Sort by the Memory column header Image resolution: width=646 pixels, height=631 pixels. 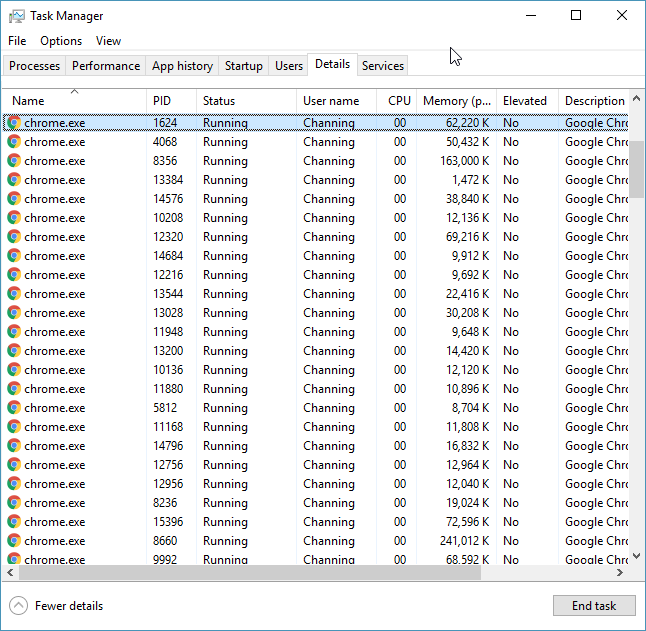[456, 100]
